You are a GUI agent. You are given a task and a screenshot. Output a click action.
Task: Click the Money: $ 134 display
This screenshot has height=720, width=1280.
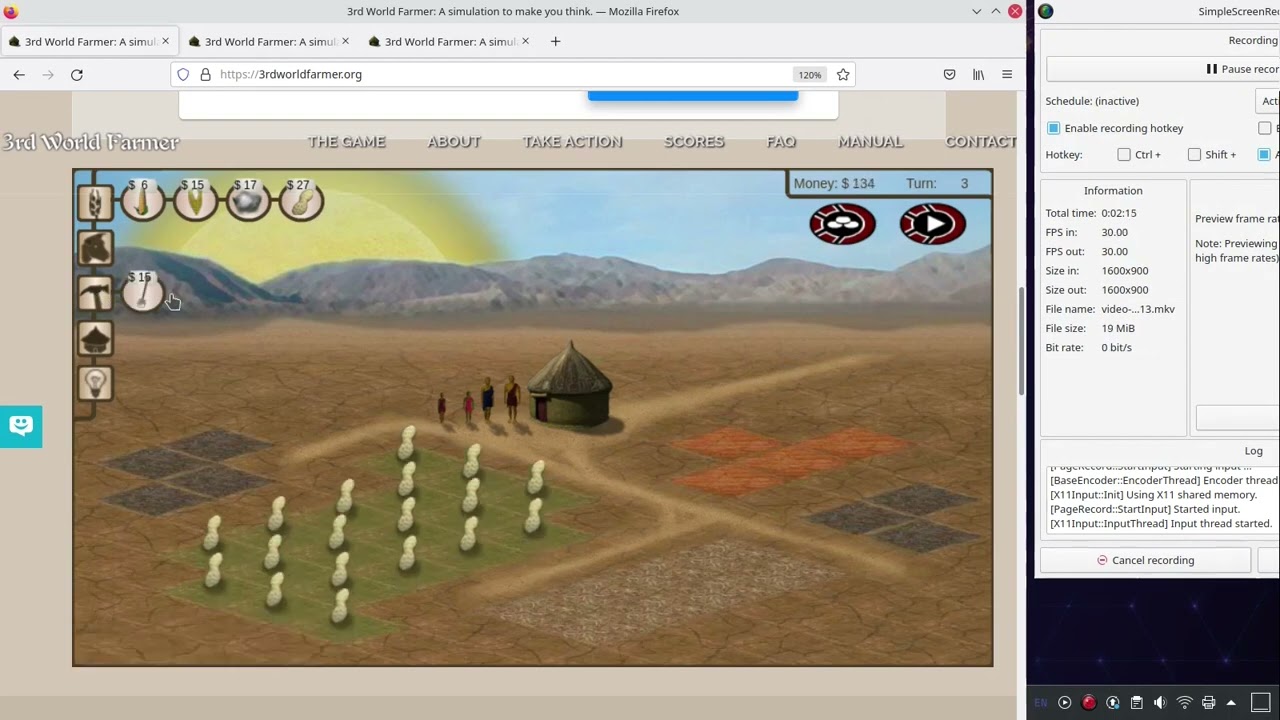pos(833,183)
